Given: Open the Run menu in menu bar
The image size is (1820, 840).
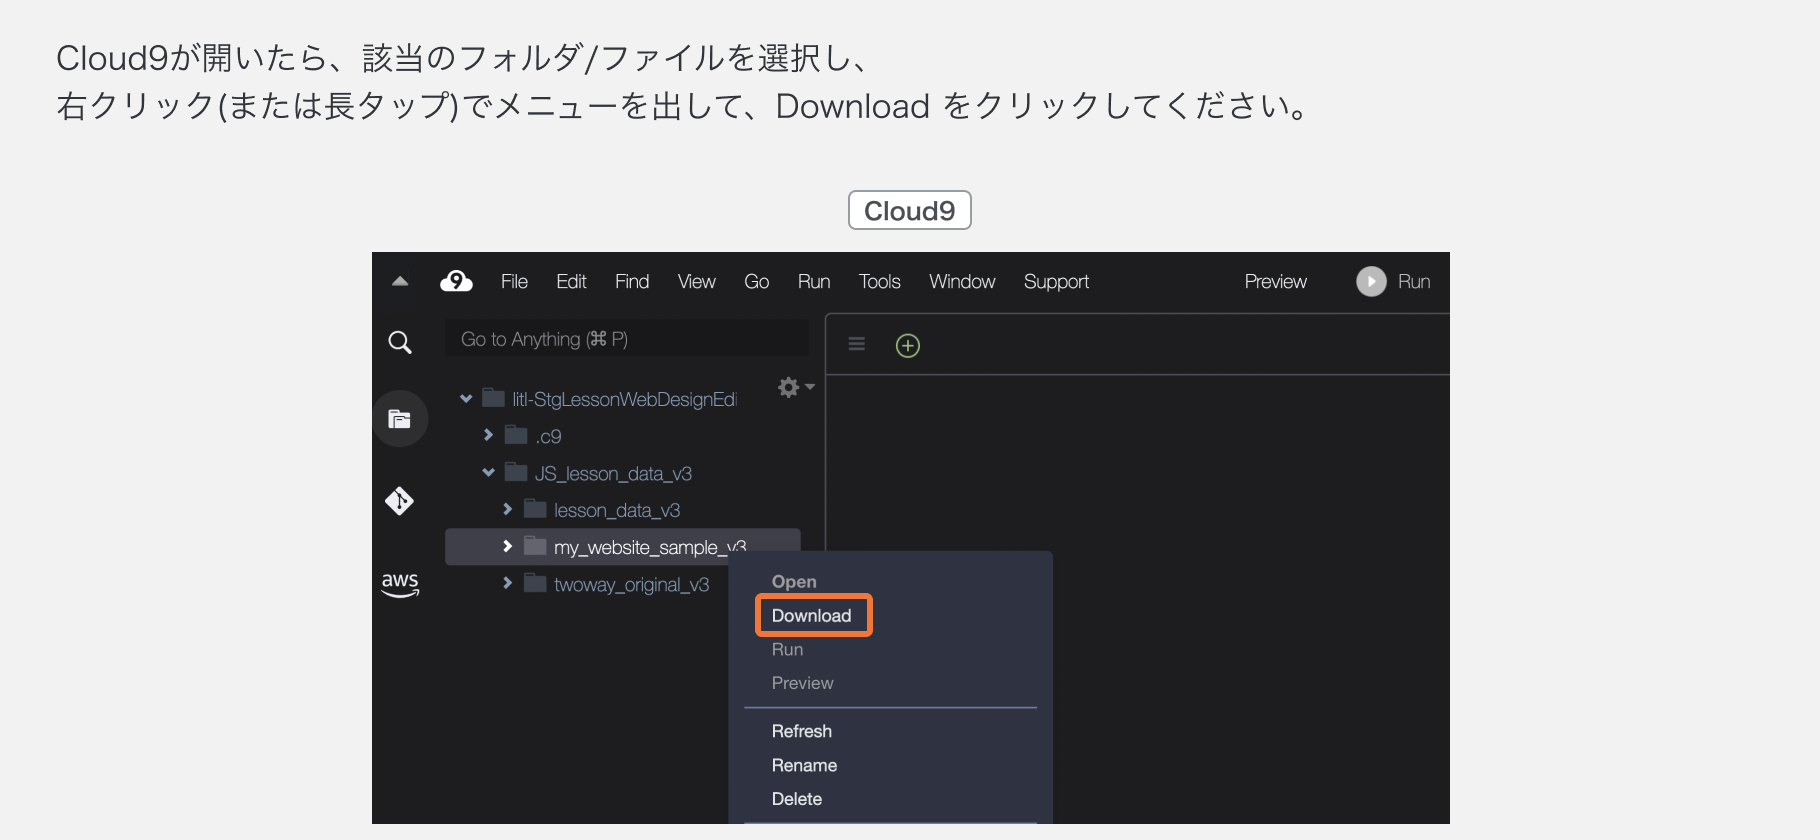Looking at the screenshot, I should [x=814, y=282].
